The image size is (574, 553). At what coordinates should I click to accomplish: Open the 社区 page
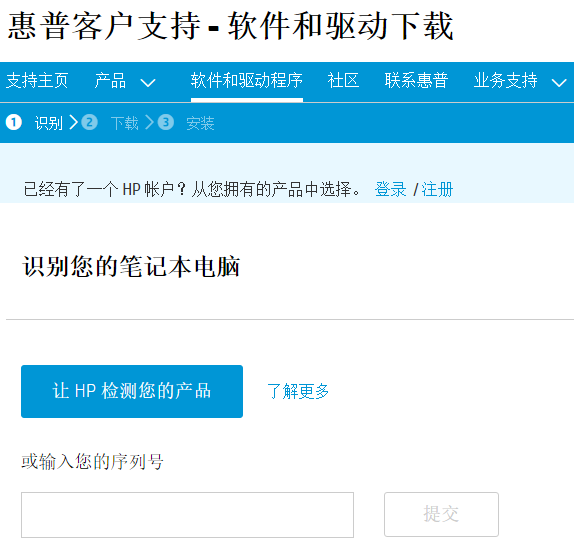point(343,81)
